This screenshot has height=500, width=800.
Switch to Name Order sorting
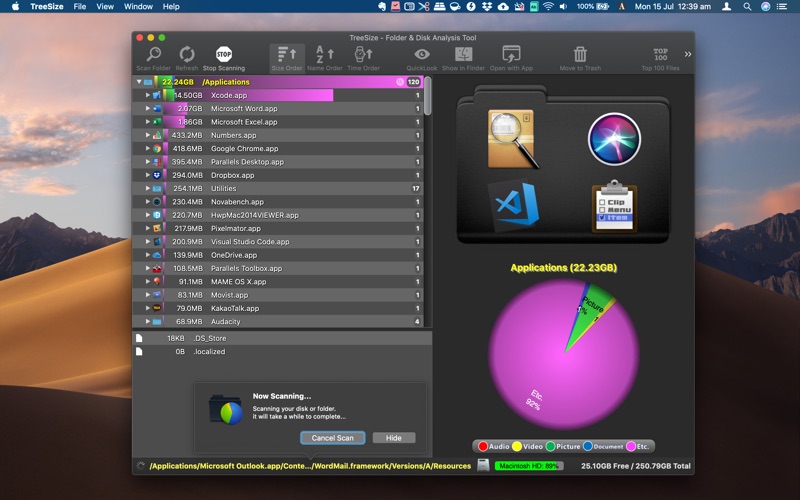click(324, 54)
